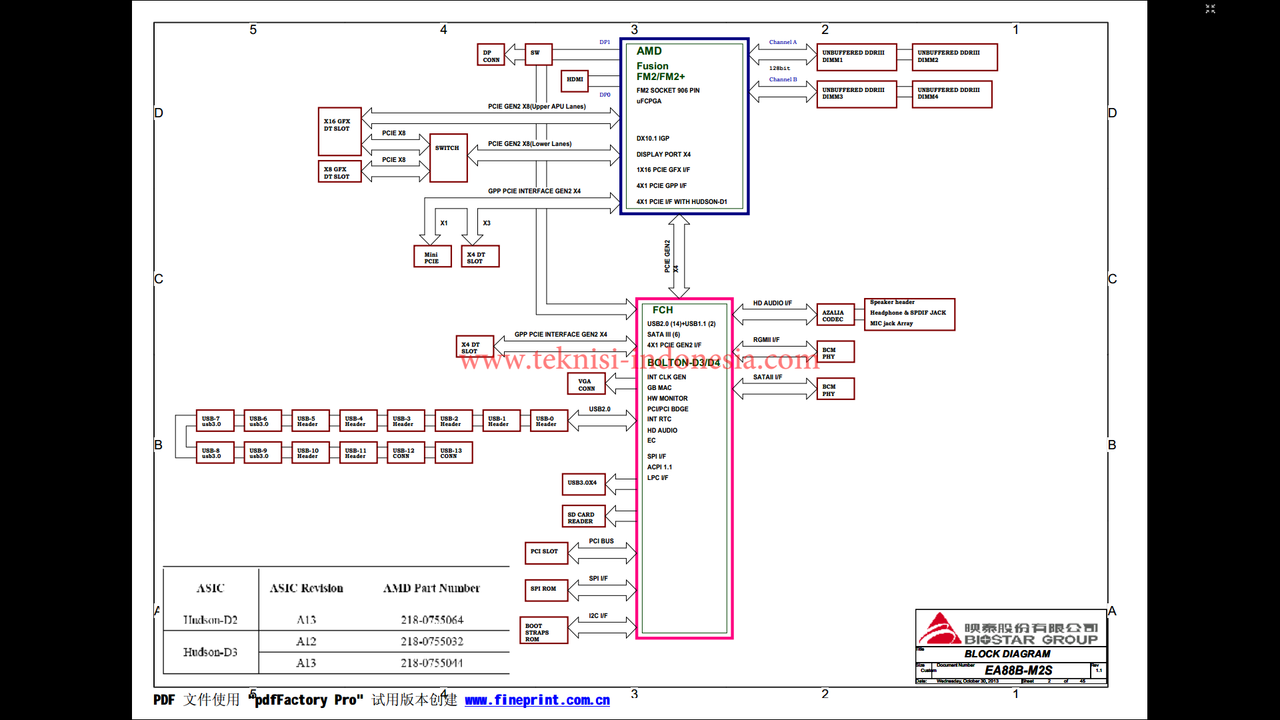Viewport: 1280px width, 720px height.
Task: Click the EA88B-M2S document number
Action: (1019, 670)
